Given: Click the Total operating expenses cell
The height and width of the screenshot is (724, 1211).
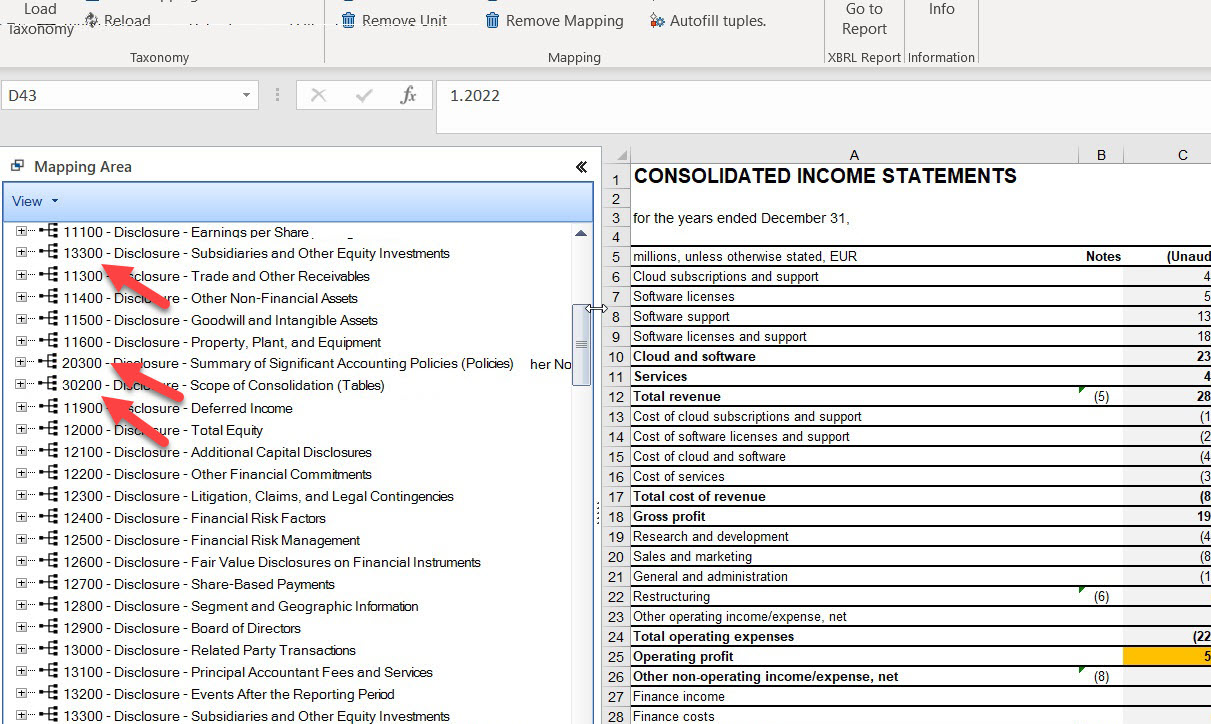Looking at the screenshot, I should (x=854, y=636).
